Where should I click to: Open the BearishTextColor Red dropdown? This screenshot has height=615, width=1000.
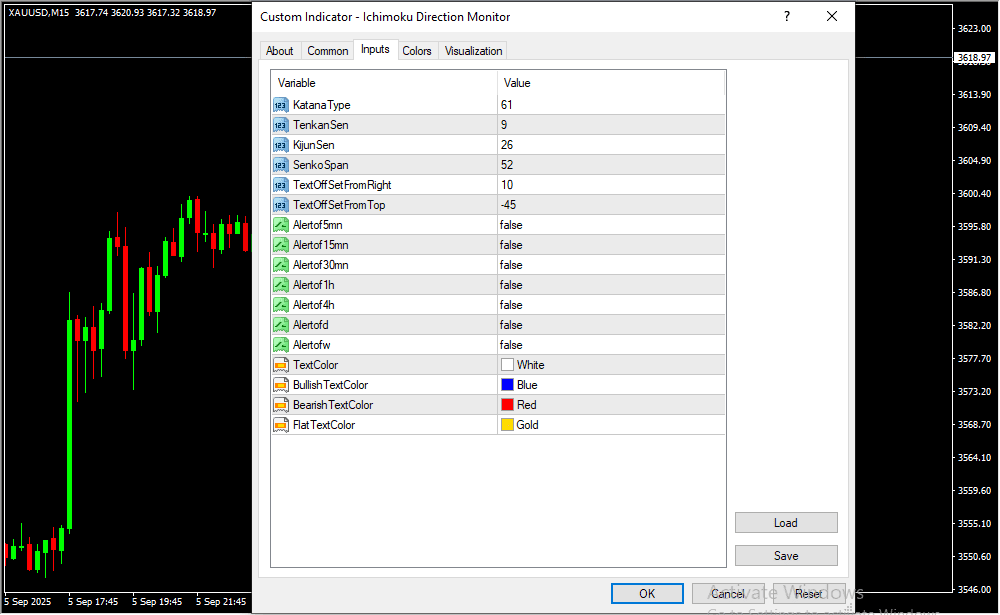pyautogui.click(x=610, y=405)
